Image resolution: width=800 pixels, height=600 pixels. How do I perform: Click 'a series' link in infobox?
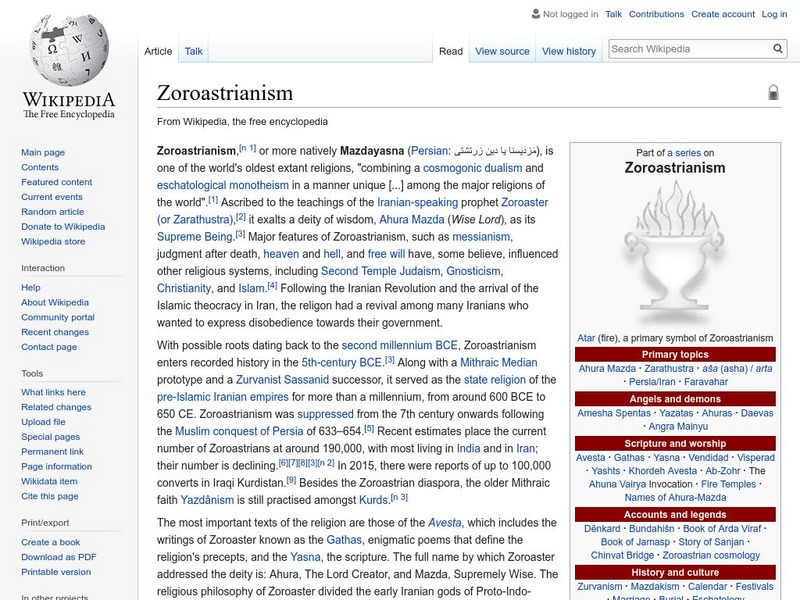(x=684, y=153)
